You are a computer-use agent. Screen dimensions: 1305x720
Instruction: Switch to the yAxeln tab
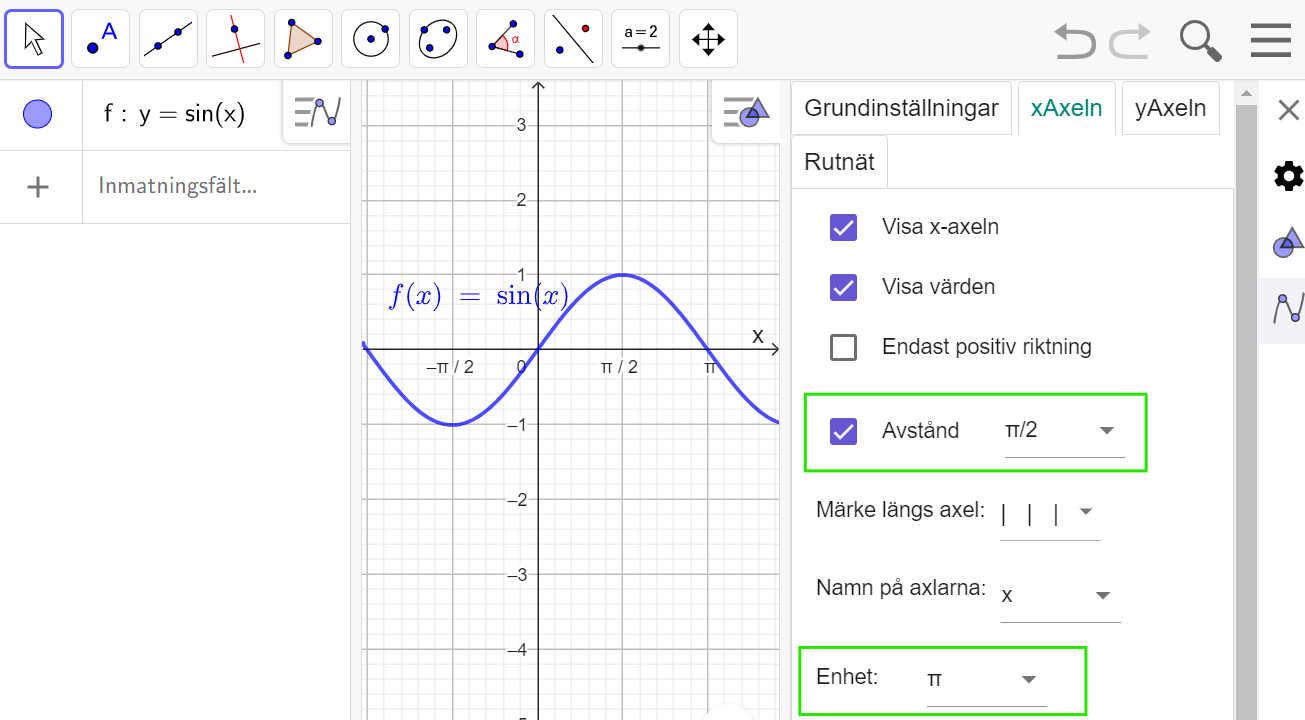[1170, 109]
